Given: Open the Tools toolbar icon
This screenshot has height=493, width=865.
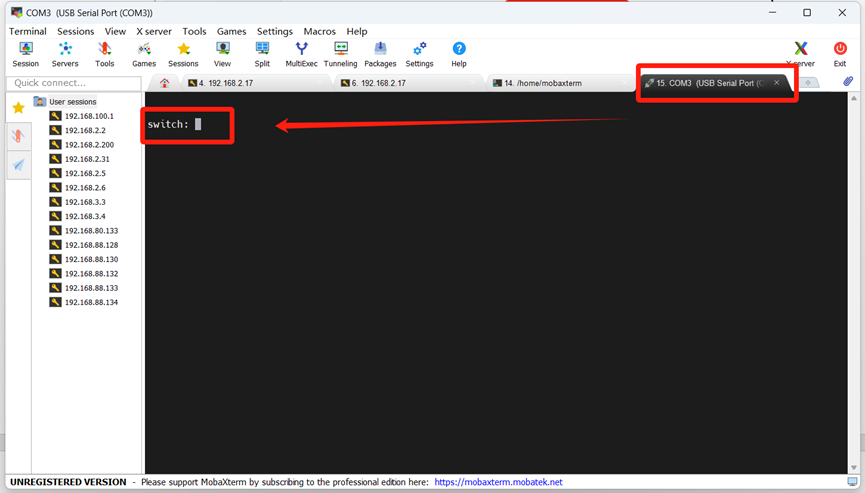Looking at the screenshot, I should point(104,54).
